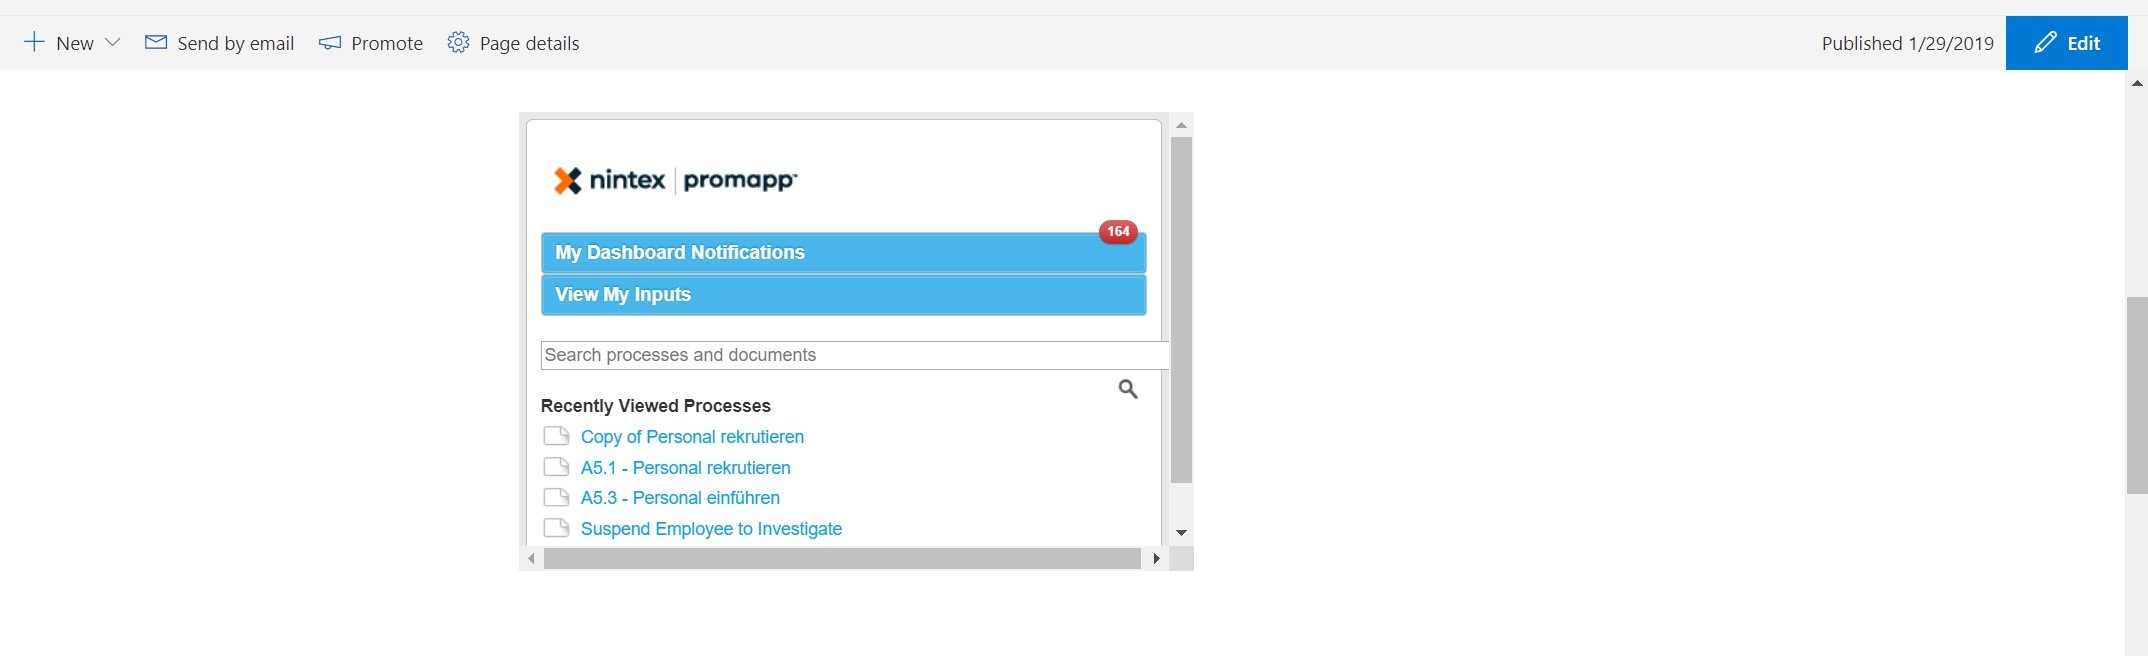Click the Edit button

pos(2066,43)
